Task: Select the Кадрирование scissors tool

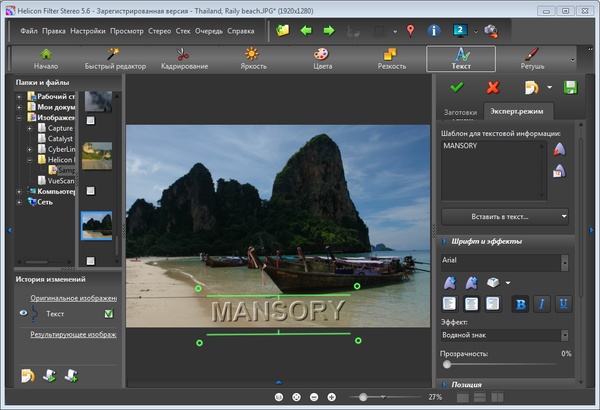Action: tap(184, 59)
